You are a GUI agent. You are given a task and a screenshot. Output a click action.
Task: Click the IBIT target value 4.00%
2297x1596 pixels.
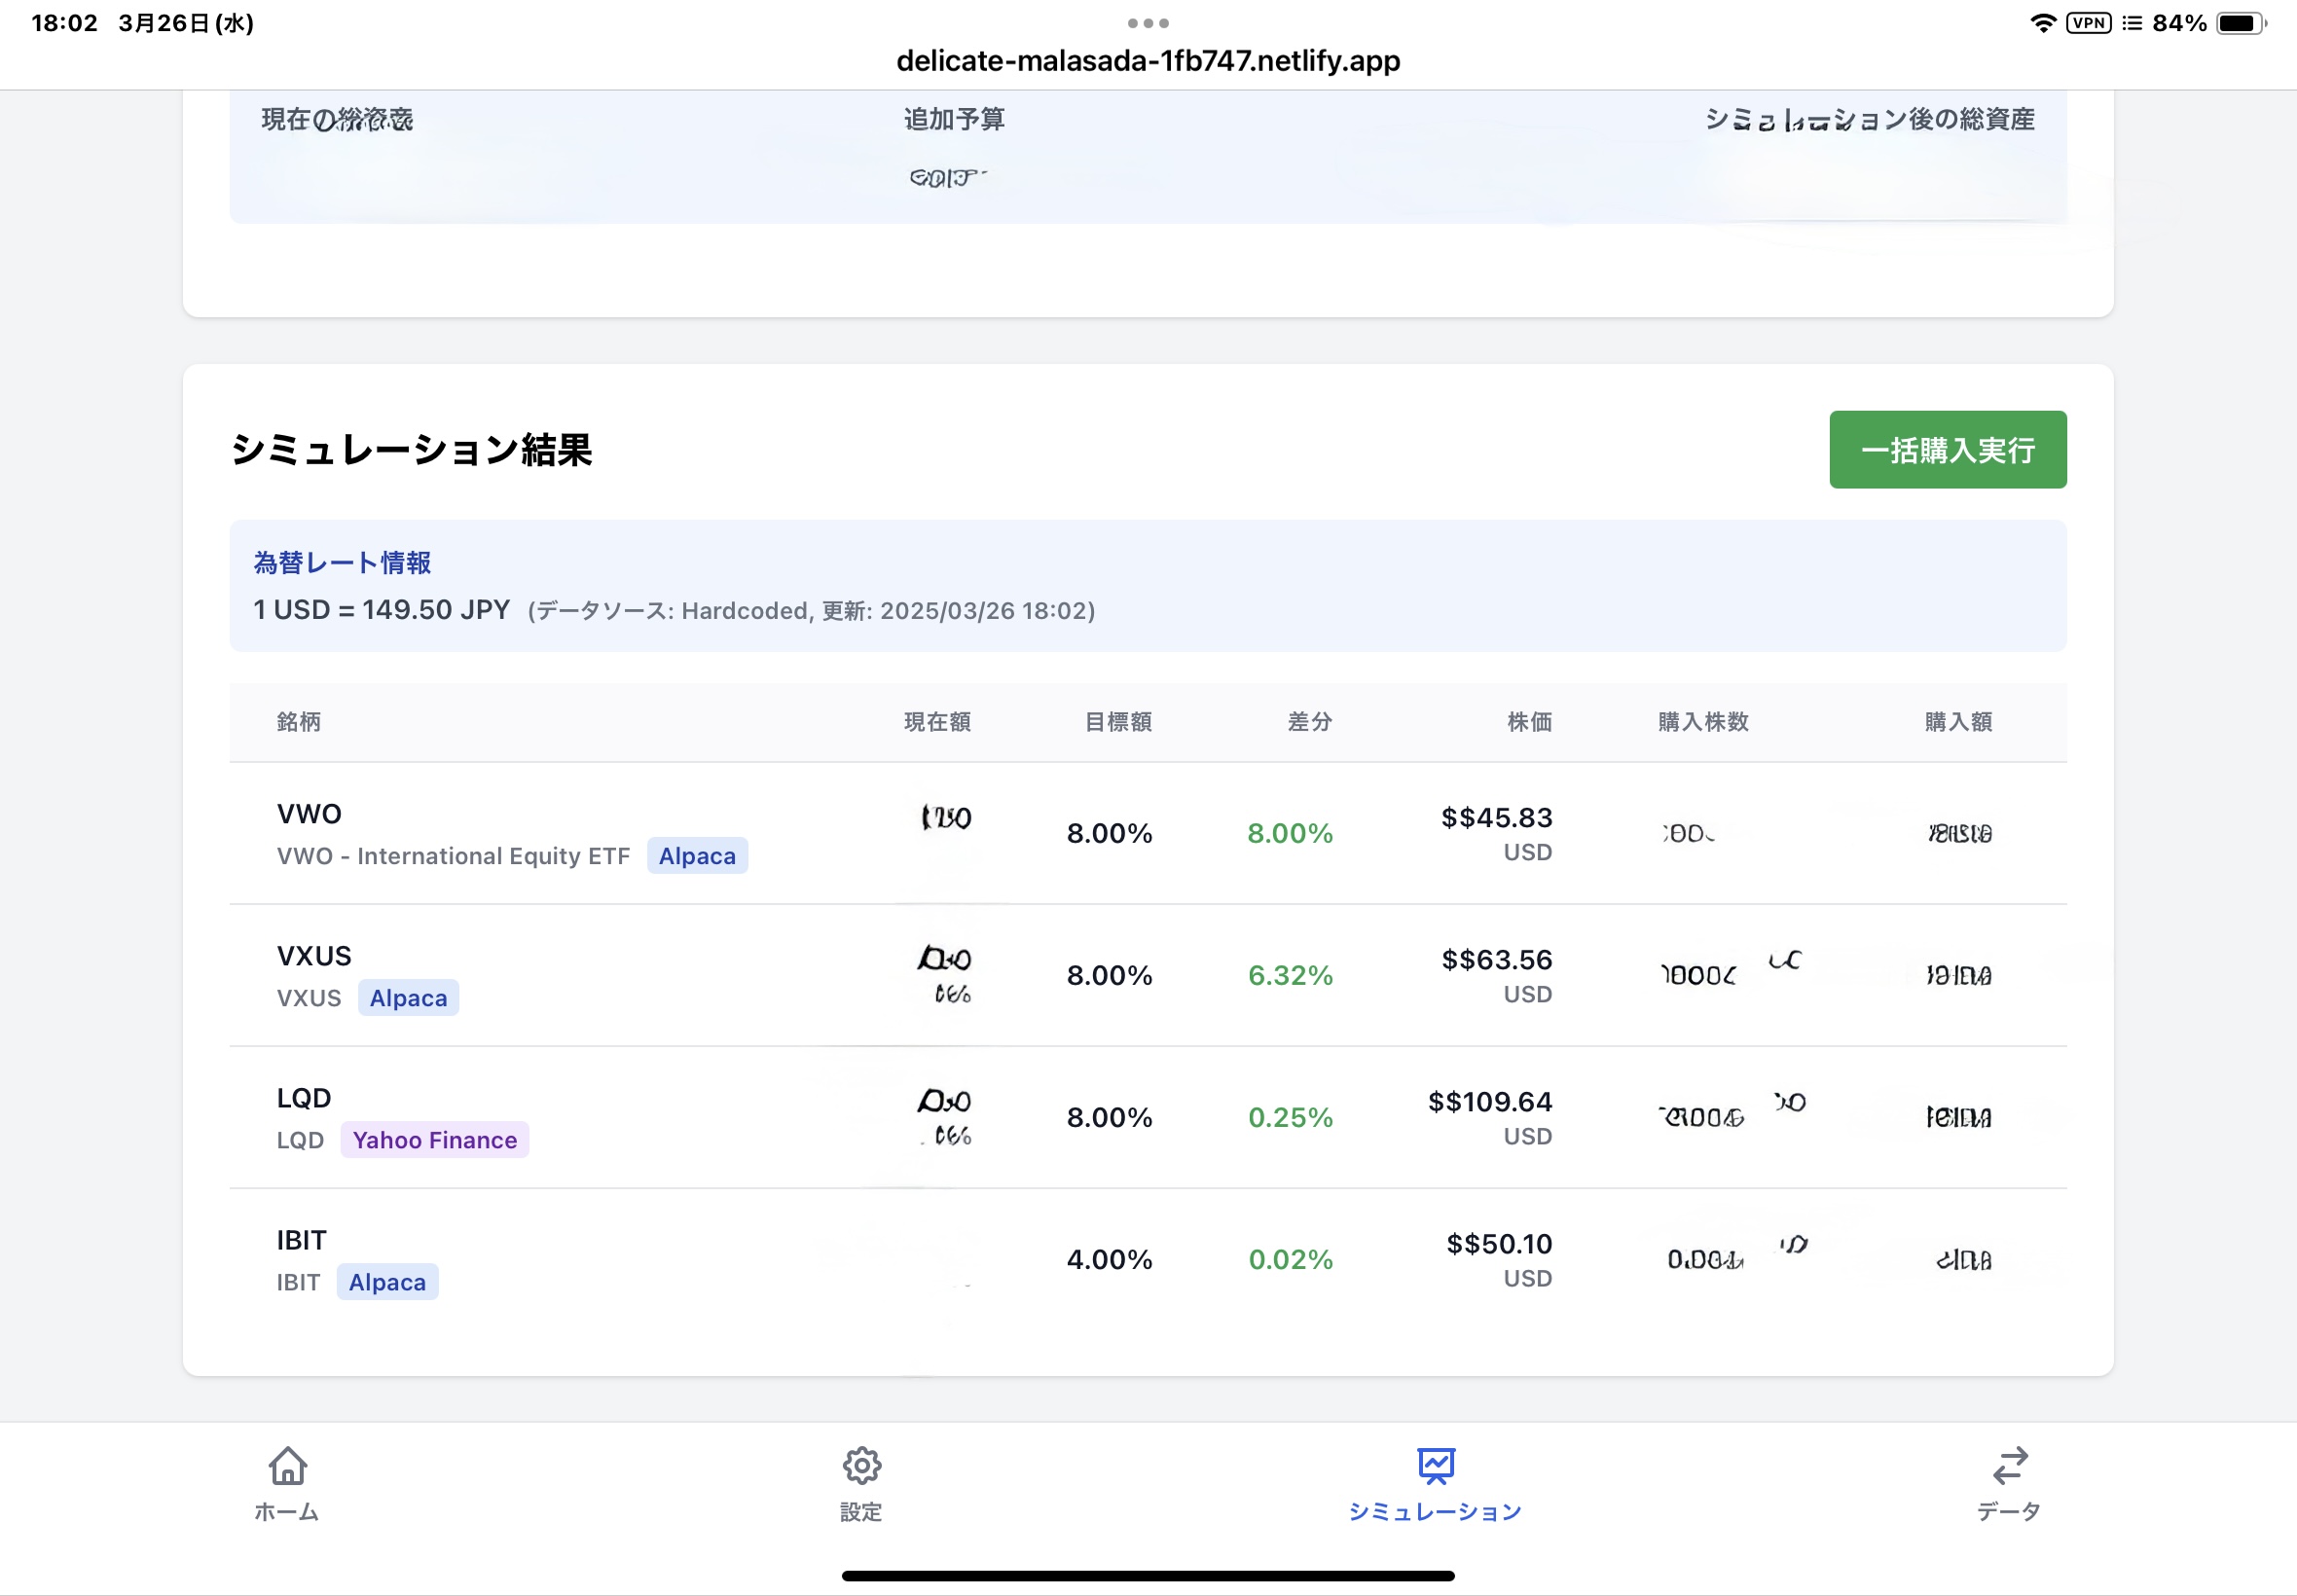(1109, 1259)
